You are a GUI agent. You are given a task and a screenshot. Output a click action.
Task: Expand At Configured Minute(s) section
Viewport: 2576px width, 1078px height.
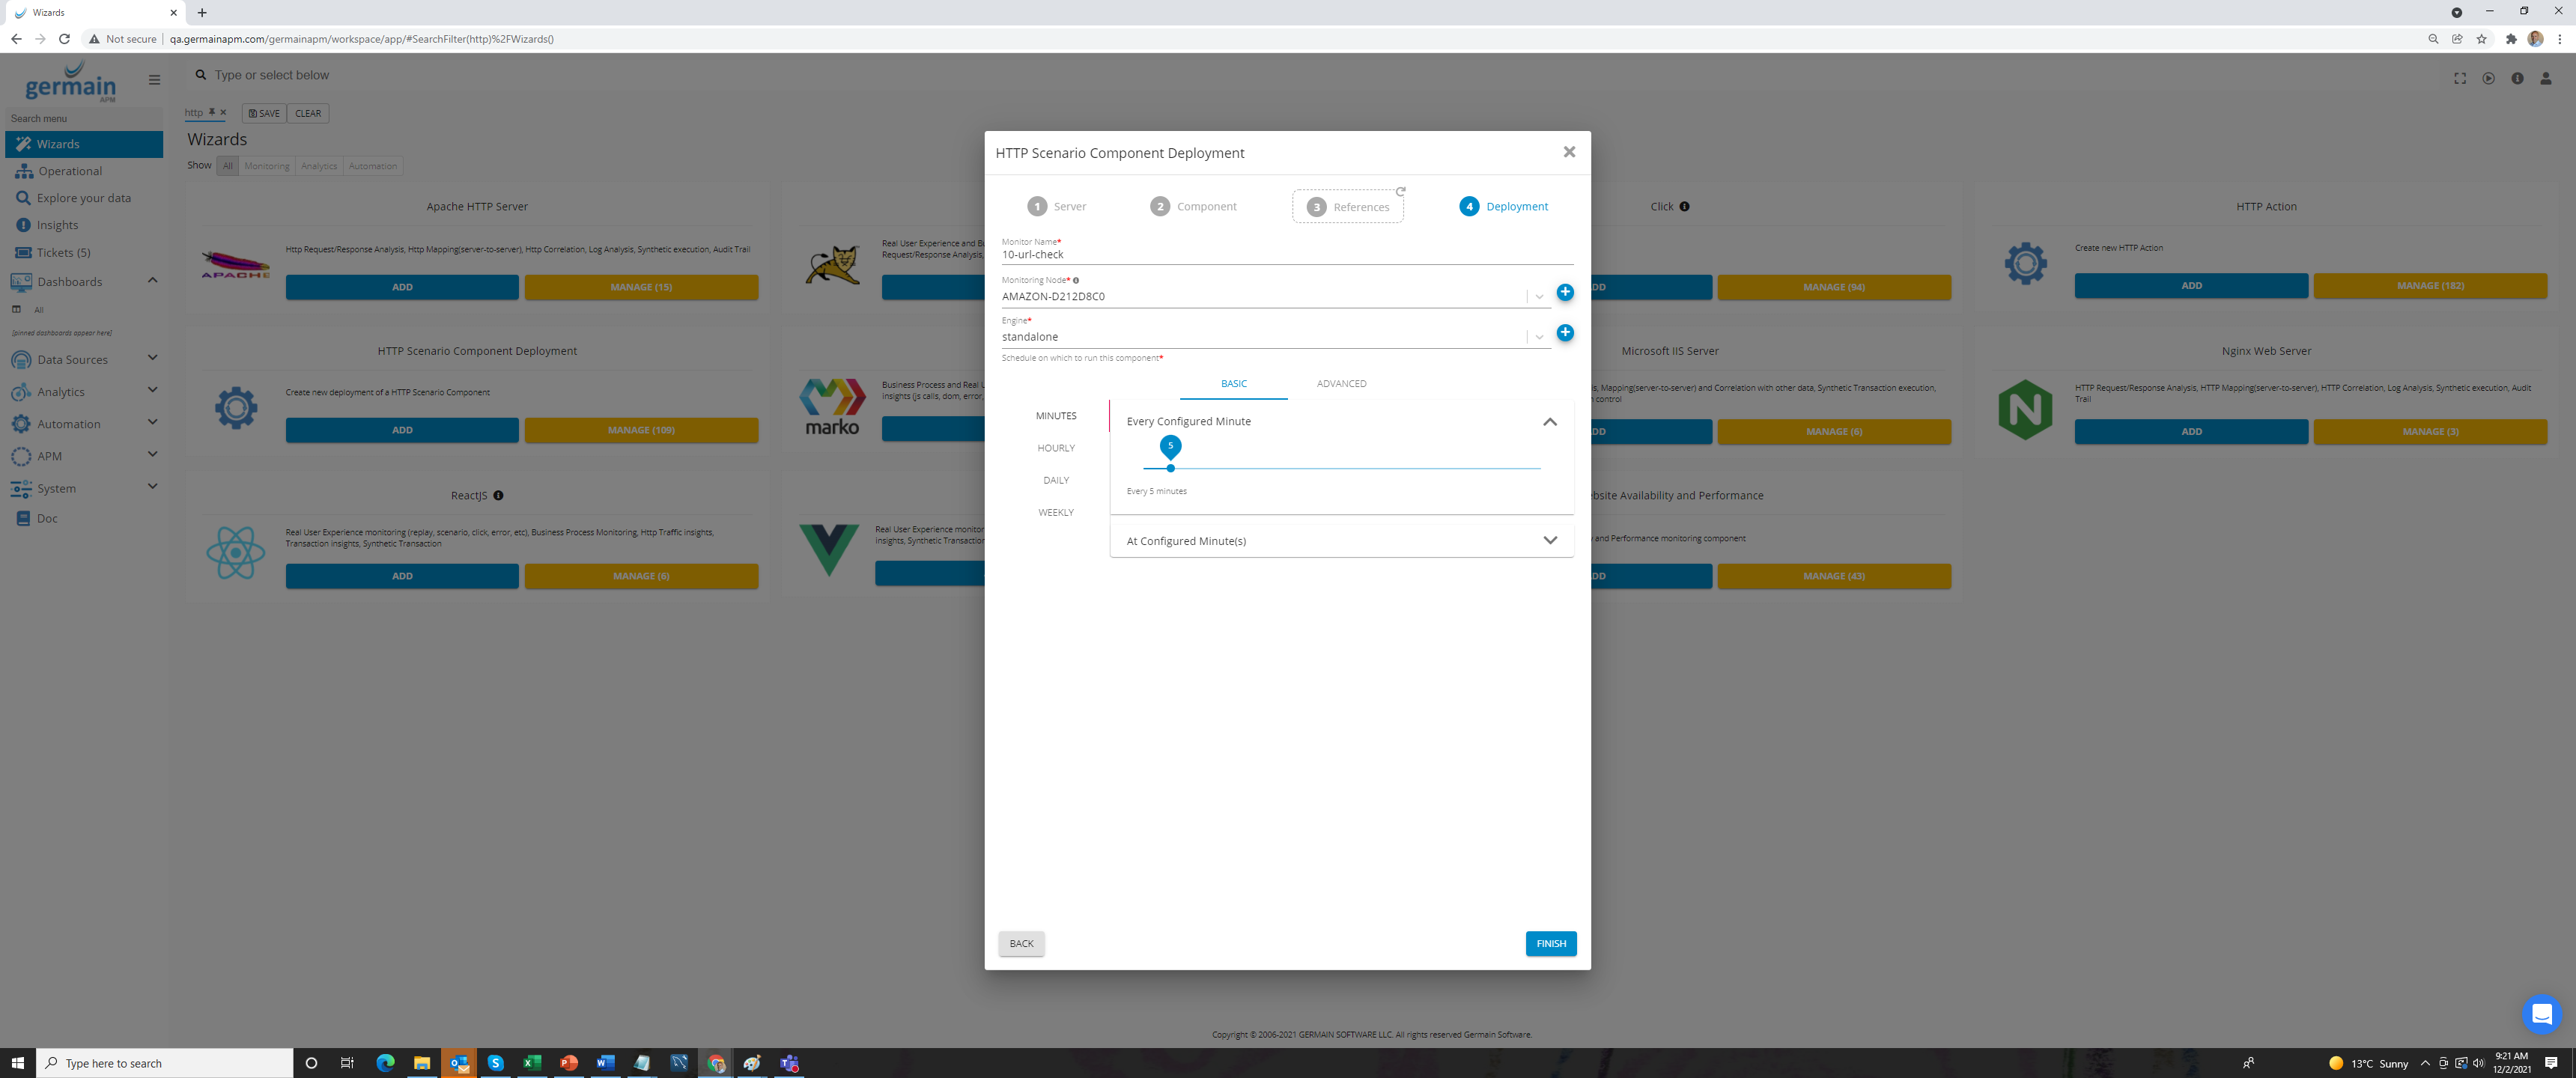(x=1549, y=541)
